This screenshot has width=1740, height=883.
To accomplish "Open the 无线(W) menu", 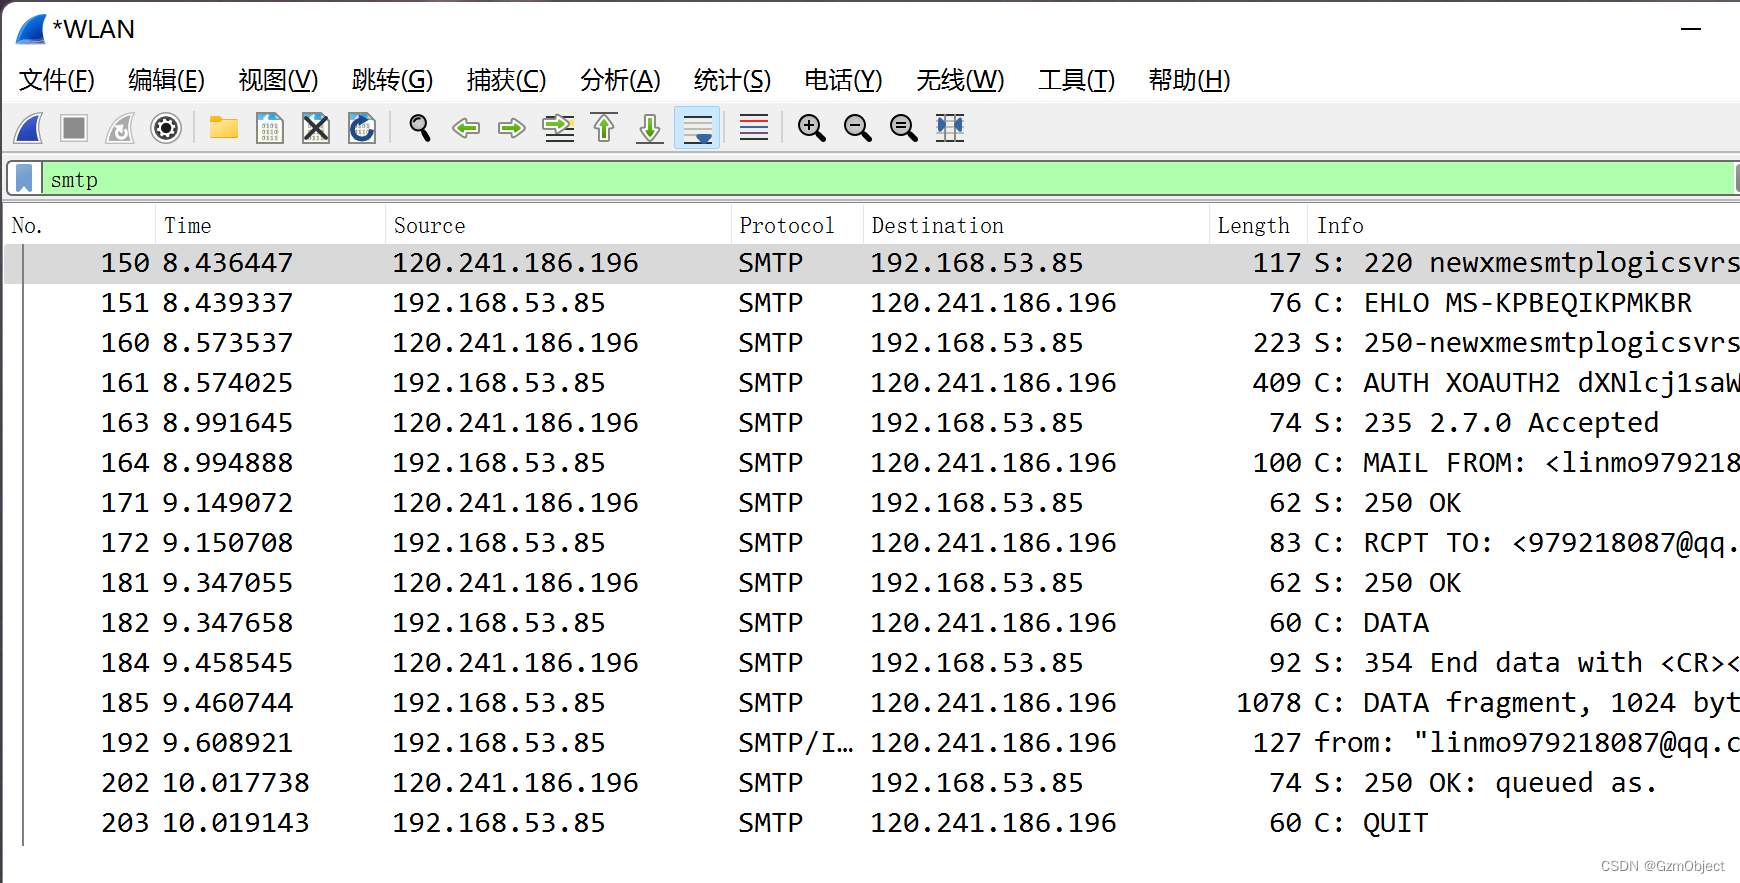I will [960, 80].
